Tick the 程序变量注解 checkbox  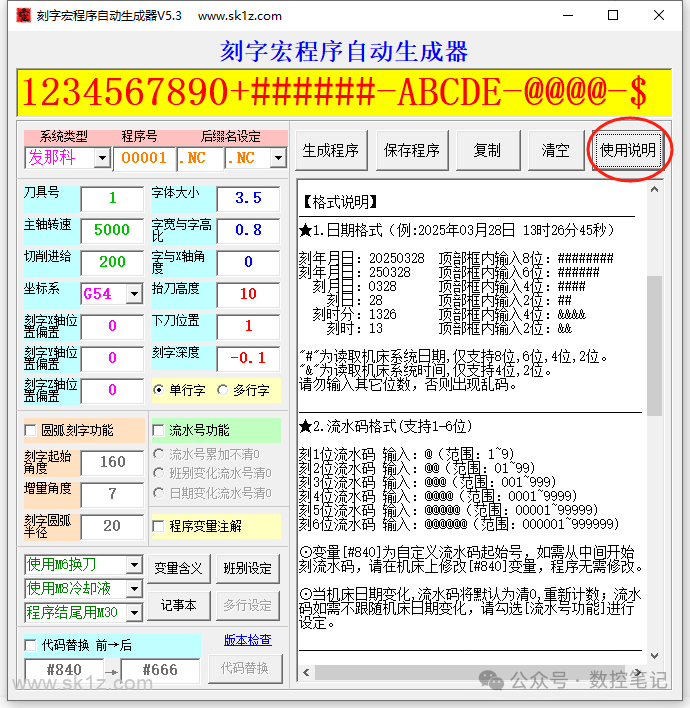pyautogui.click(x=159, y=526)
